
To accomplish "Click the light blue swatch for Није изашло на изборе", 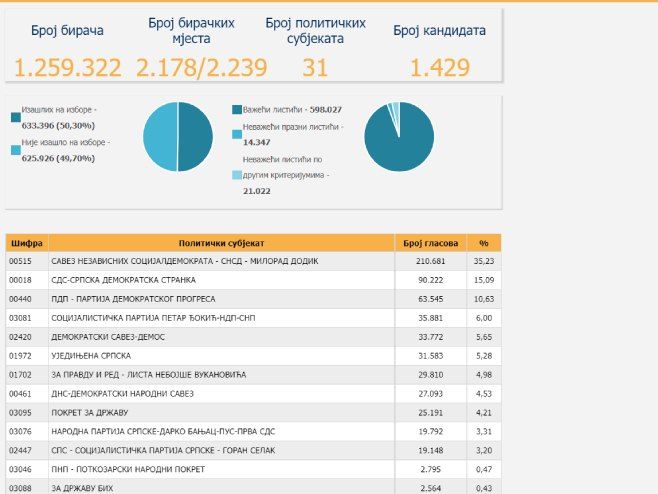I will point(16,149).
